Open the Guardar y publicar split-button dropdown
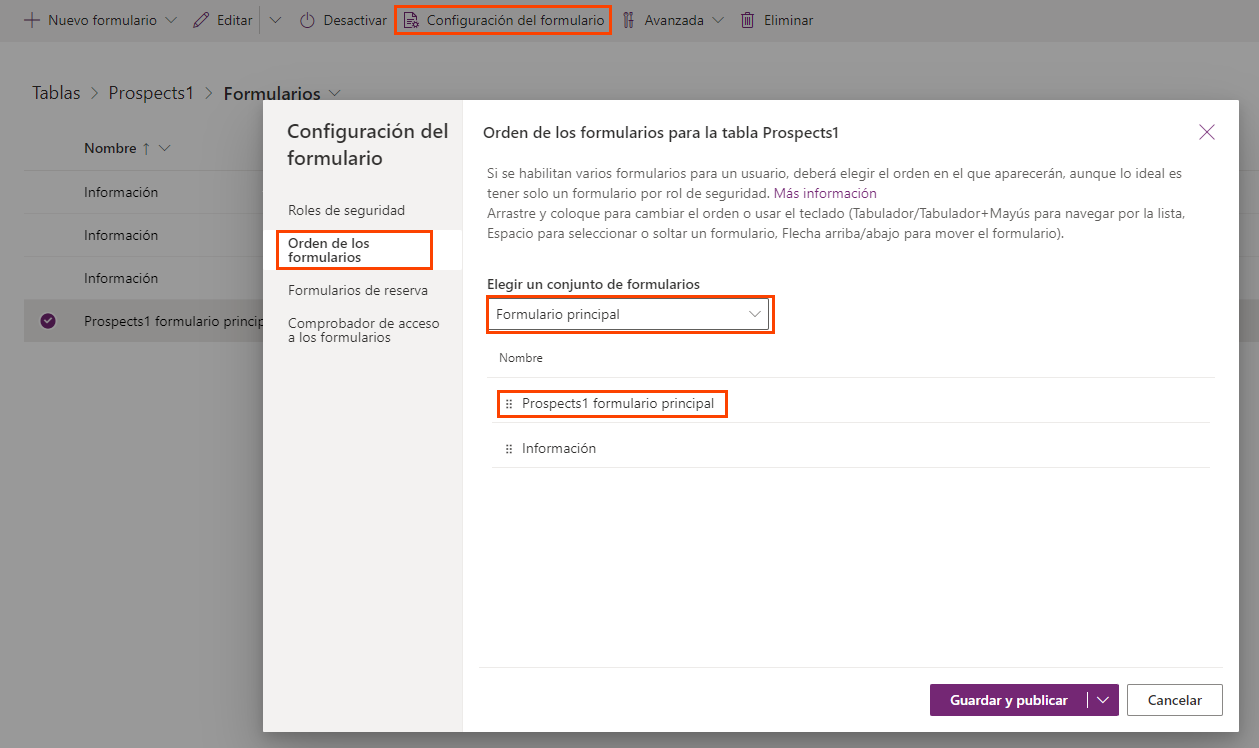Screen dimensions: 1259x748 (1102, 700)
